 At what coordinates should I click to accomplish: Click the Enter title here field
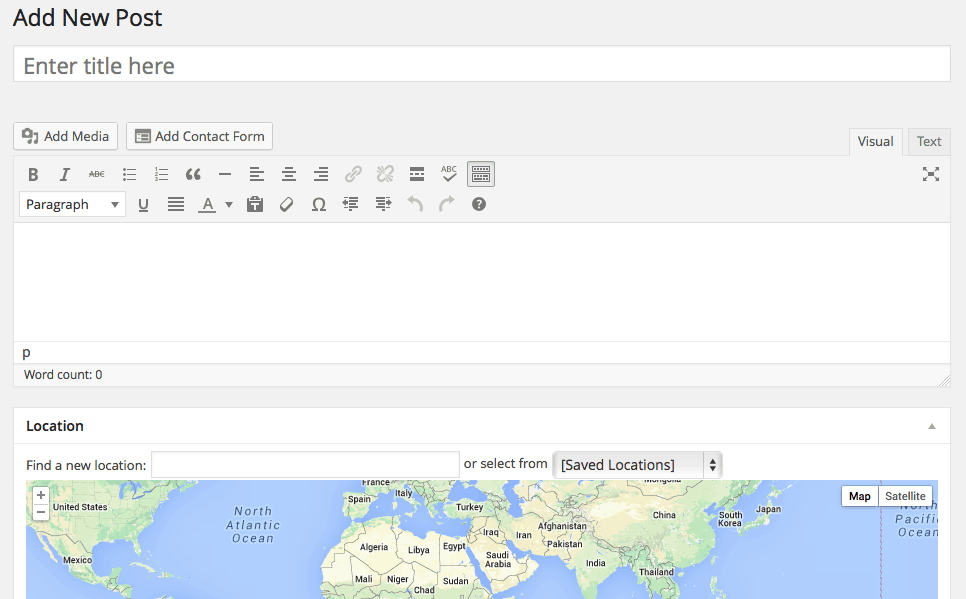coord(482,64)
